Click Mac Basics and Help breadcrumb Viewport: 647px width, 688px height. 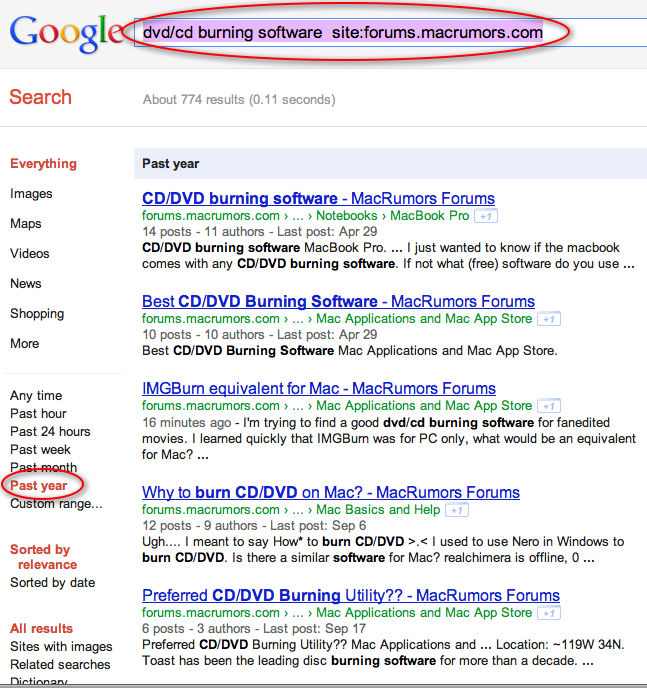pos(378,510)
